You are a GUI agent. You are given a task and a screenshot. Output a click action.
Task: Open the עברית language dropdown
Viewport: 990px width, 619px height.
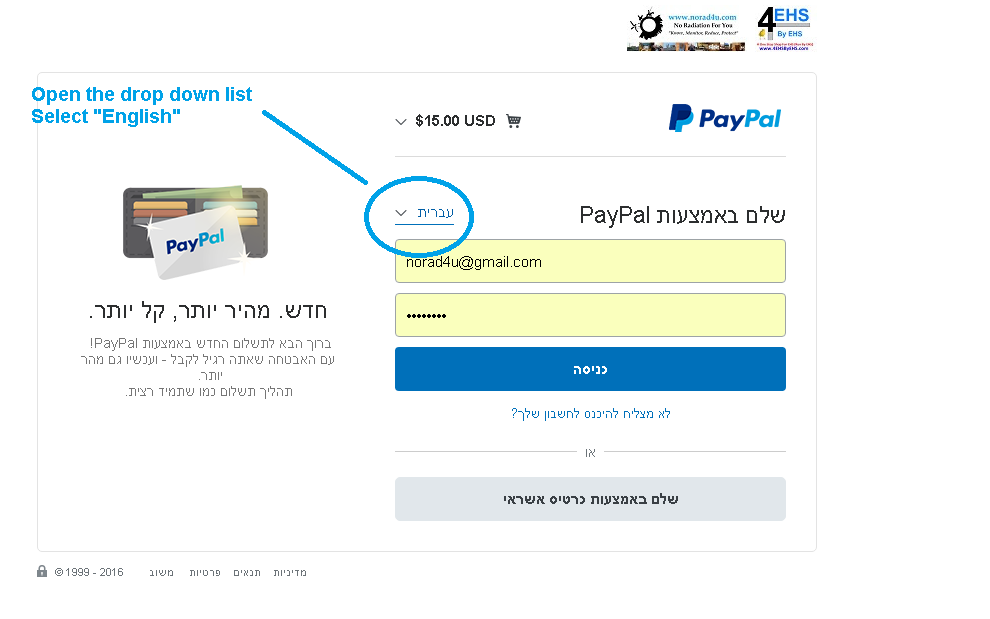424,213
